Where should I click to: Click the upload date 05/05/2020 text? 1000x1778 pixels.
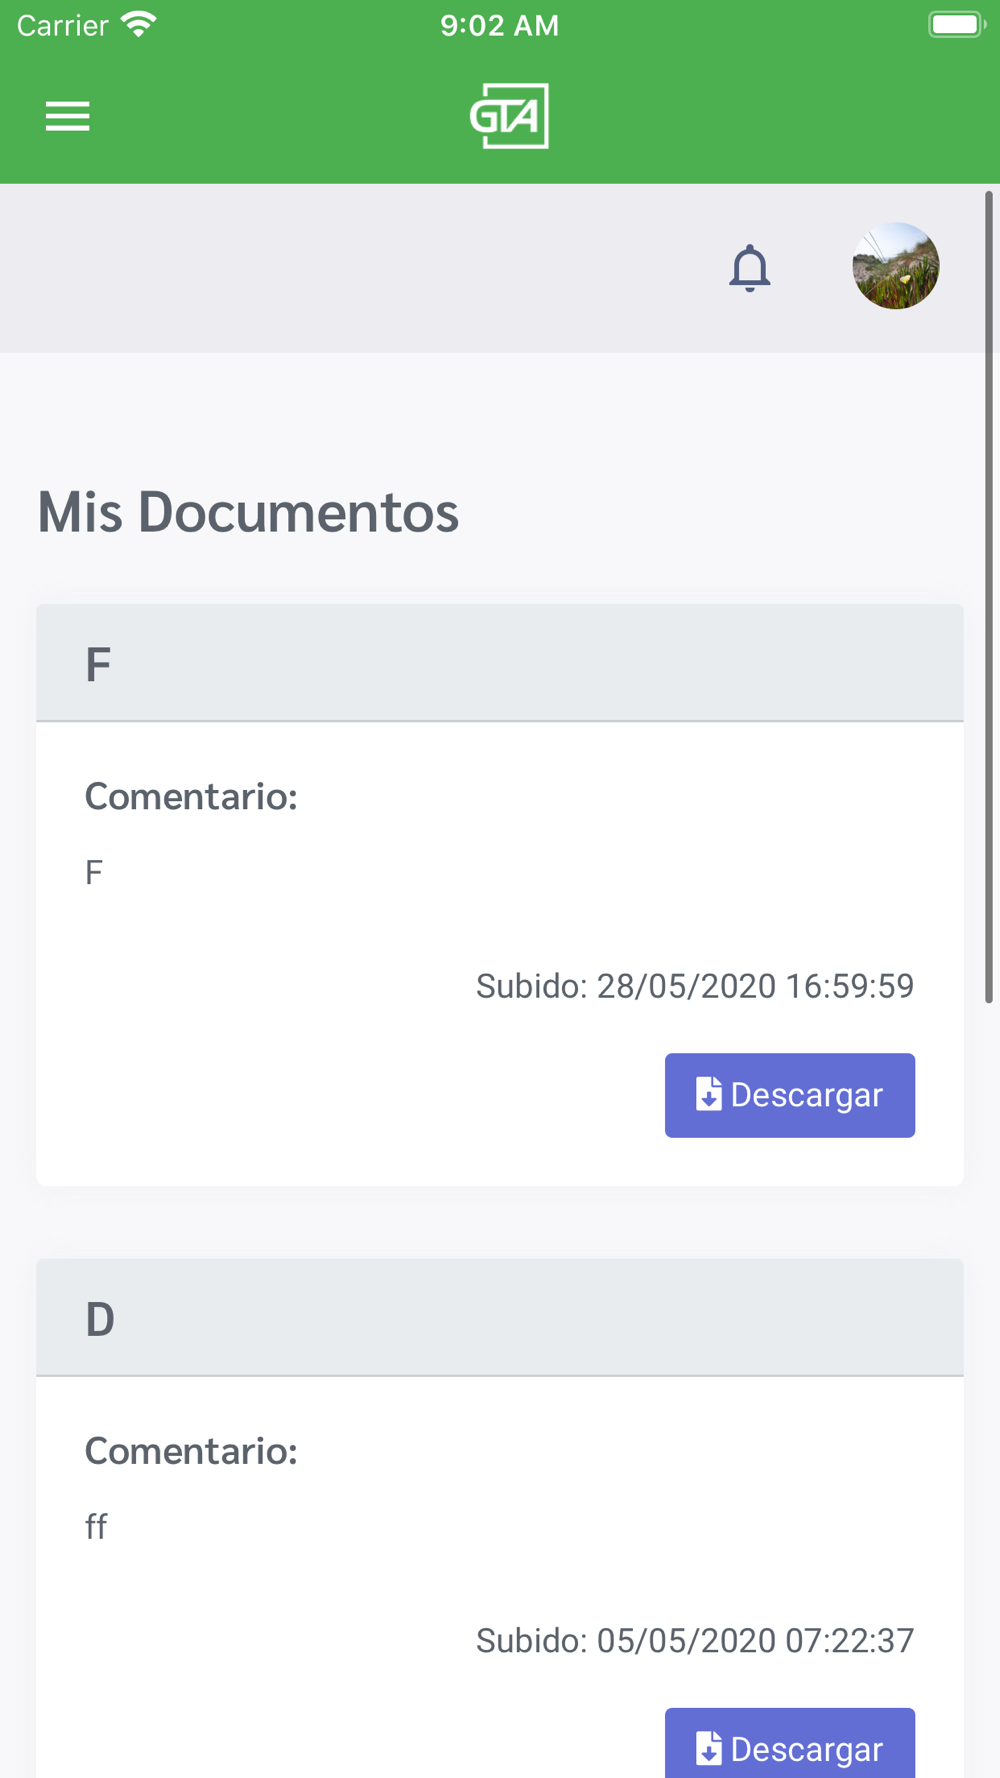[x=695, y=1641]
